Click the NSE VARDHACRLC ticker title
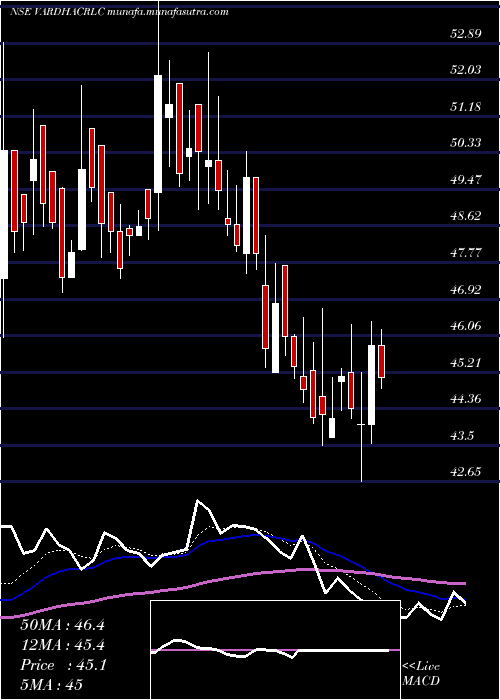This screenshot has height=700, width=500. [x=57, y=12]
